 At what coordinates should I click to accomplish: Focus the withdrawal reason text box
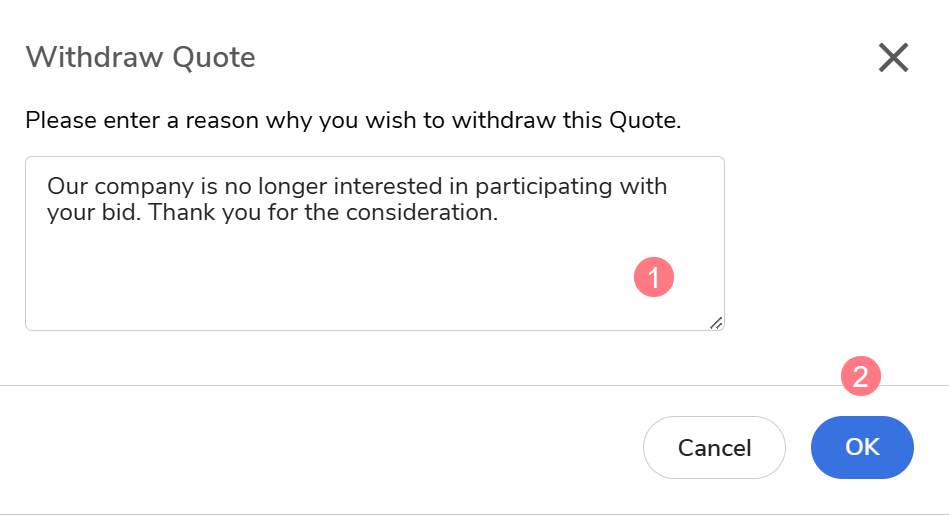375,243
